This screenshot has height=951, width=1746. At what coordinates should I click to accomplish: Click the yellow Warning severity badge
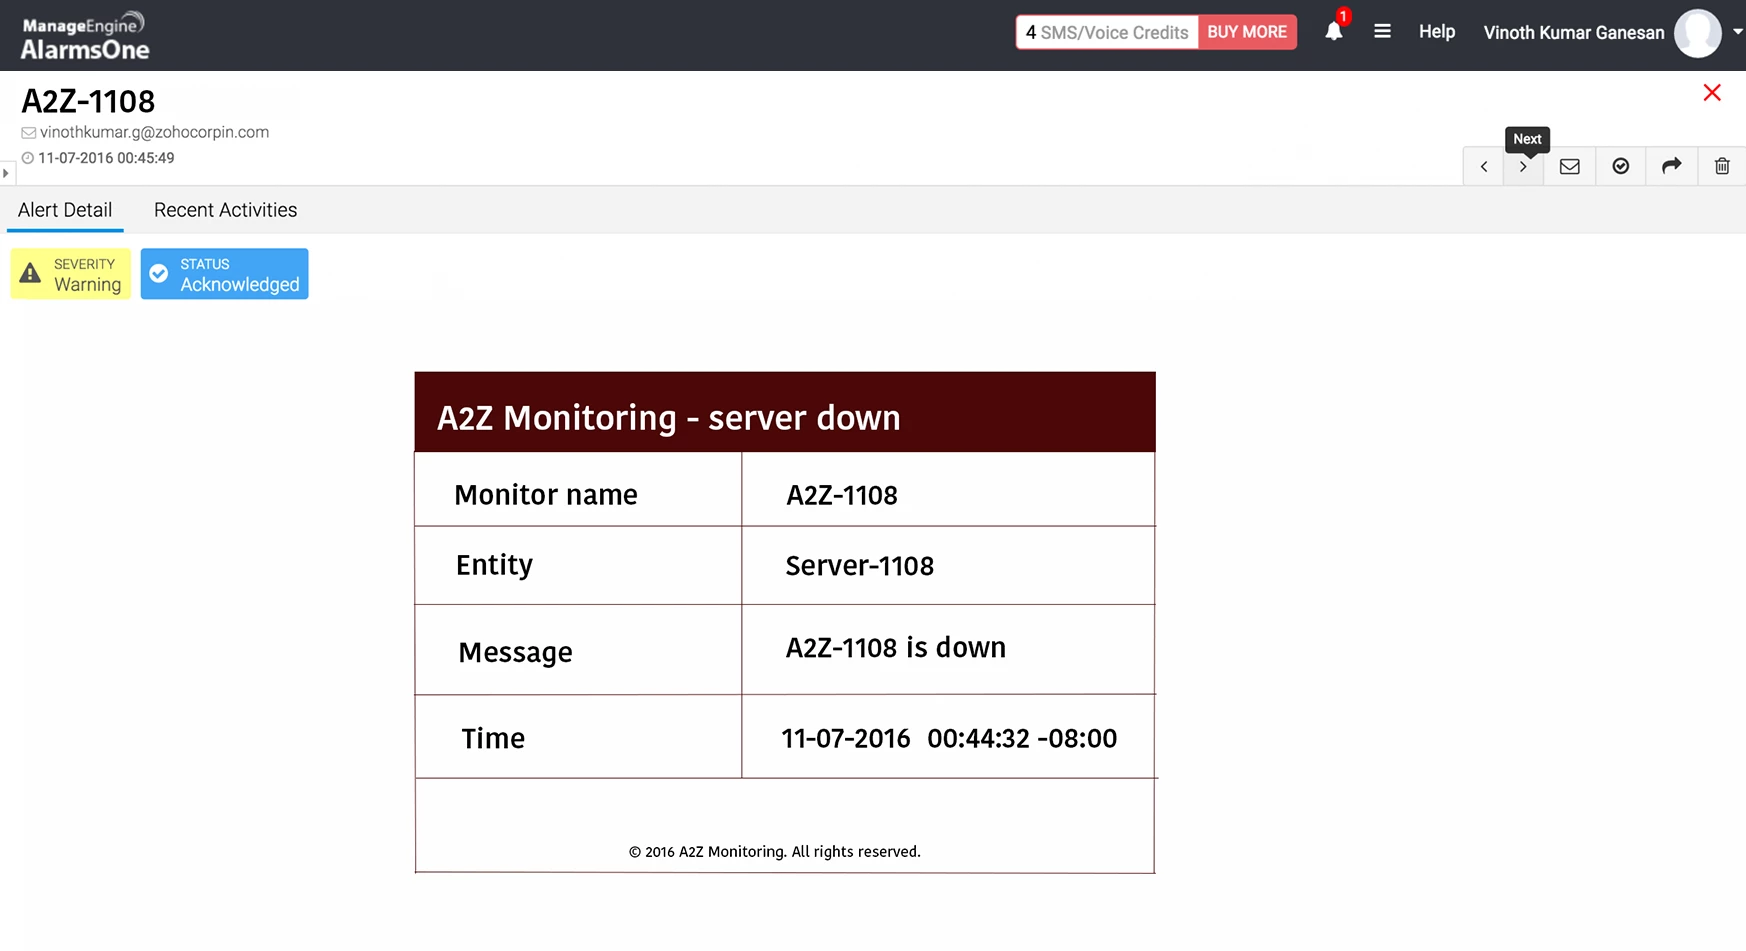tap(71, 274)
